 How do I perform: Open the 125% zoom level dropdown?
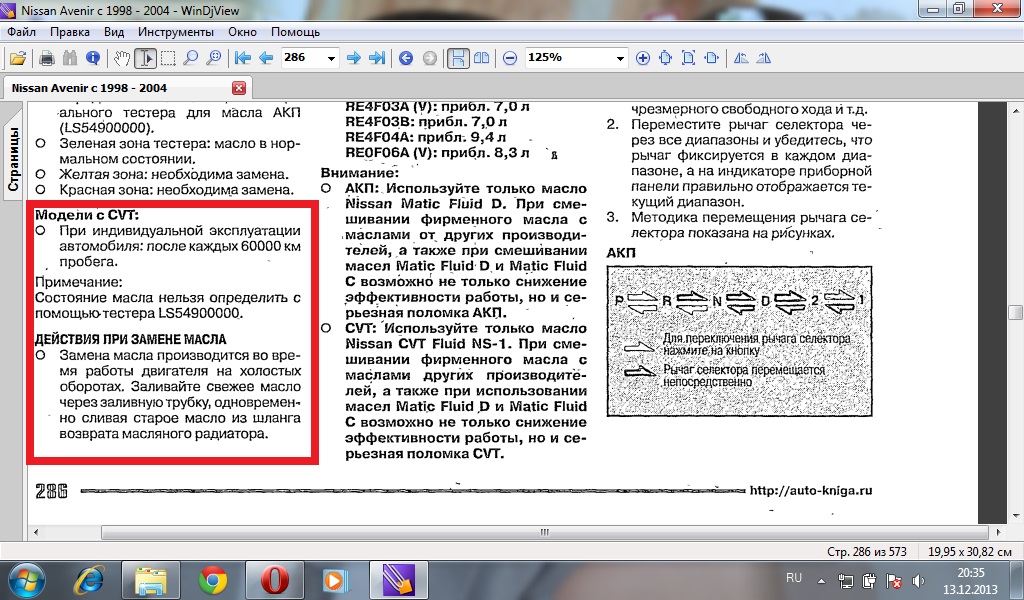tap(620, 58)
